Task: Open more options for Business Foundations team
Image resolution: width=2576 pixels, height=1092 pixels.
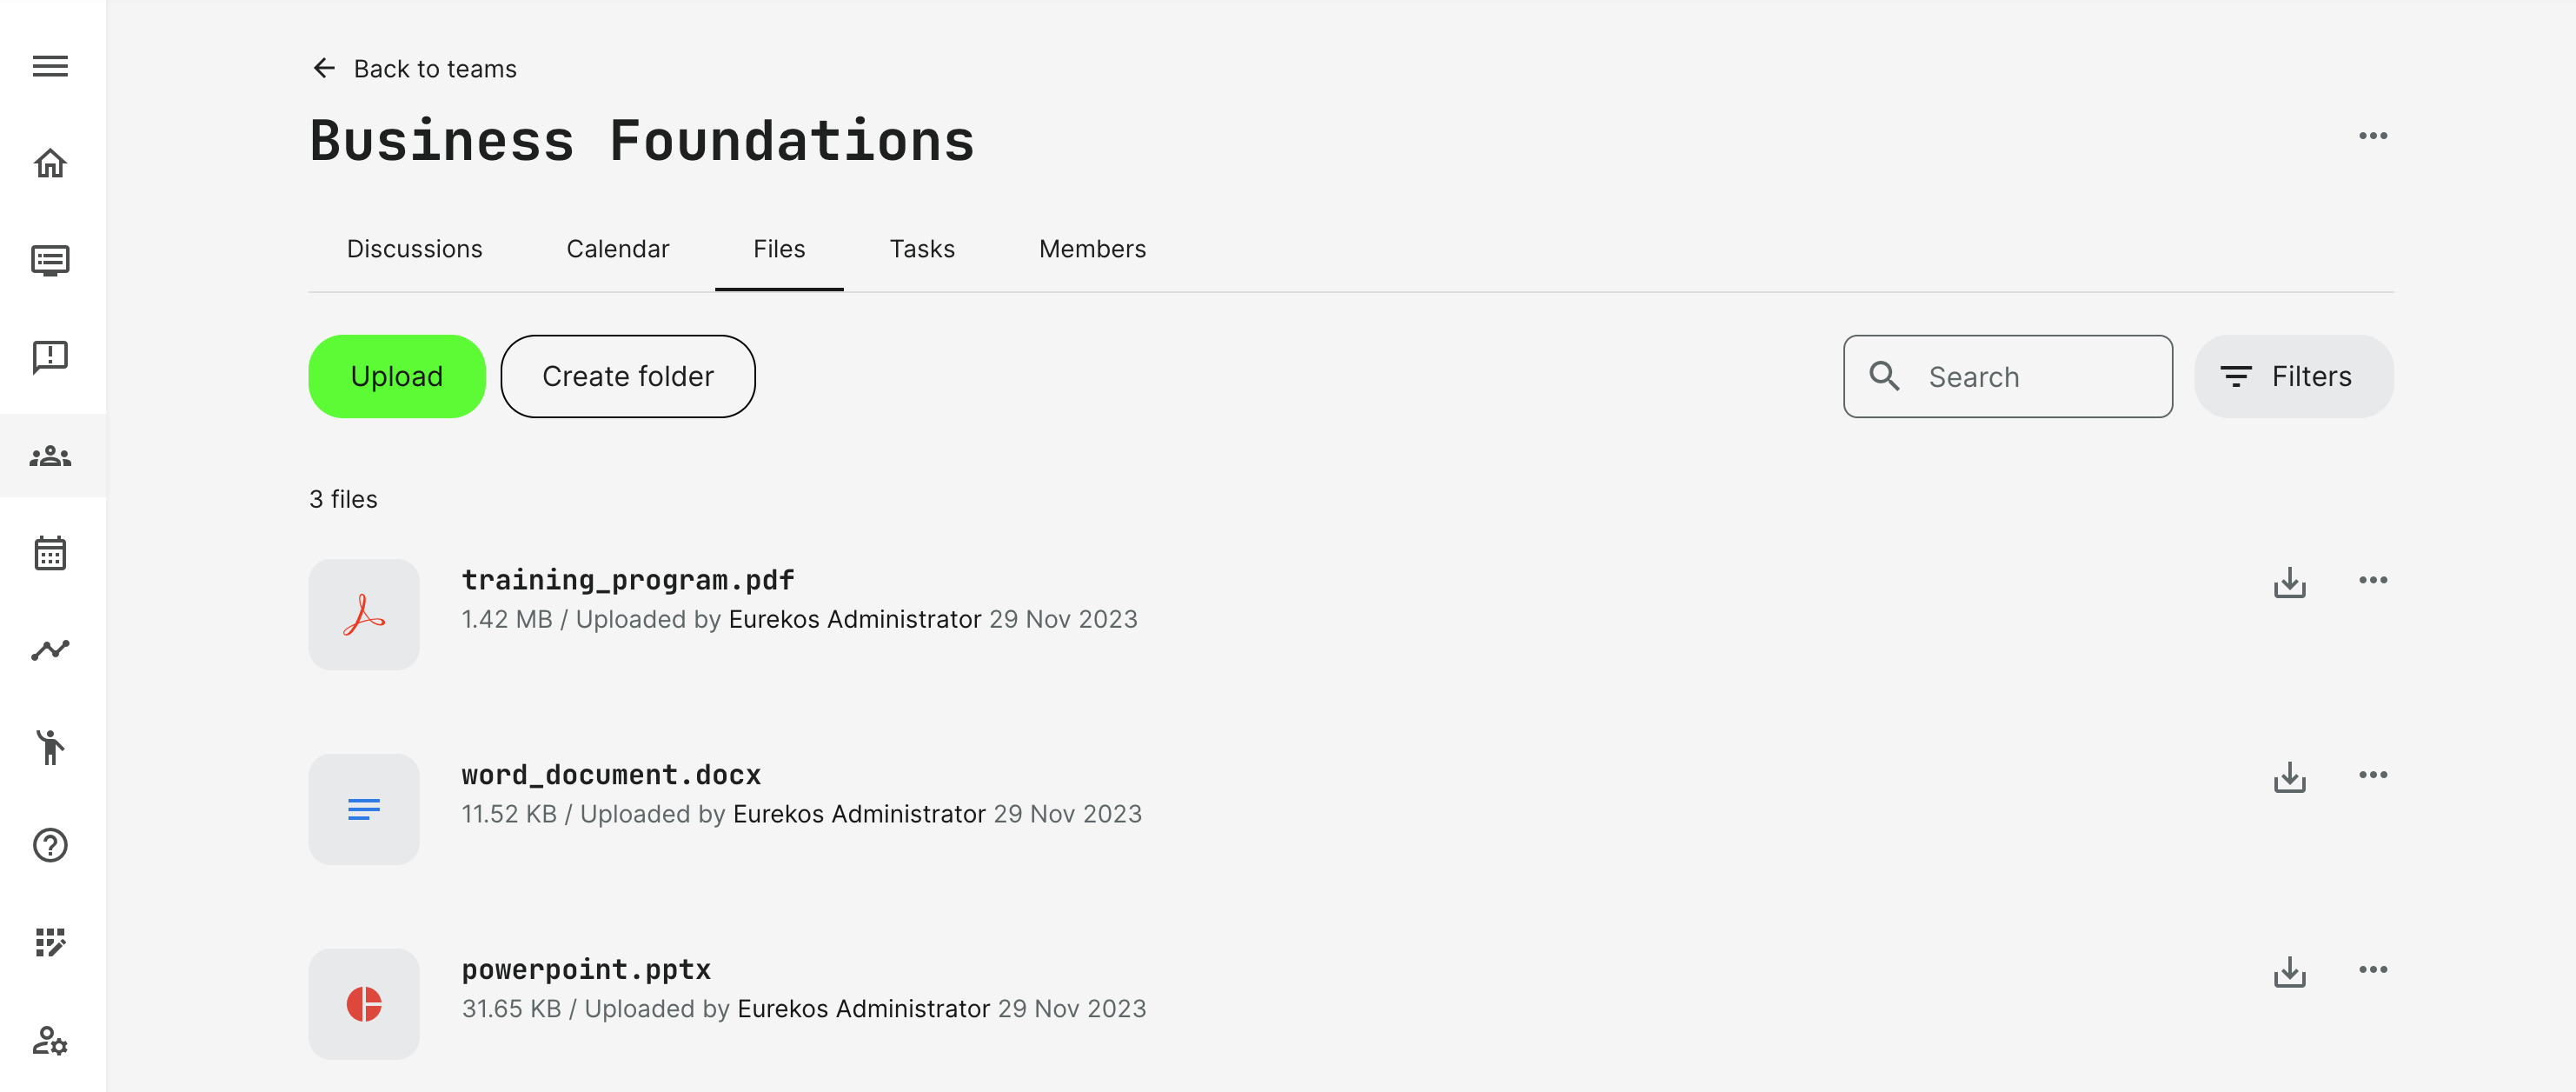Action: click(2372, 136)
